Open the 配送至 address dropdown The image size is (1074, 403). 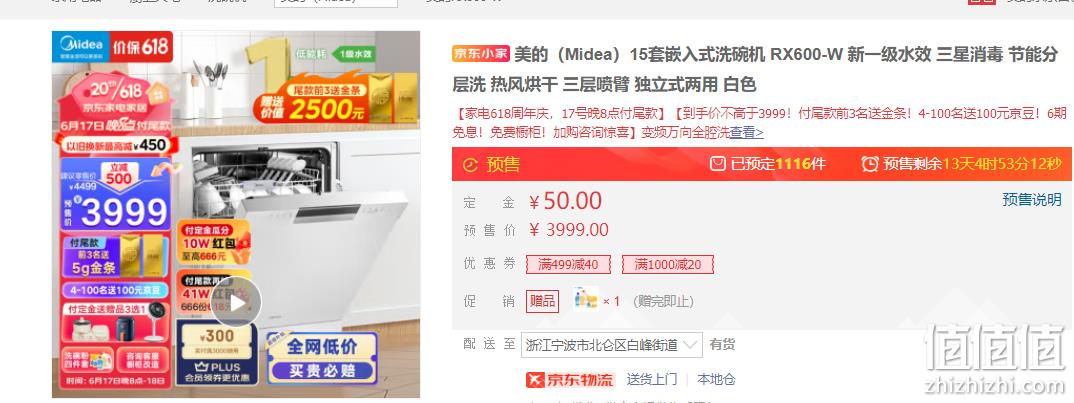coord(612,345)
